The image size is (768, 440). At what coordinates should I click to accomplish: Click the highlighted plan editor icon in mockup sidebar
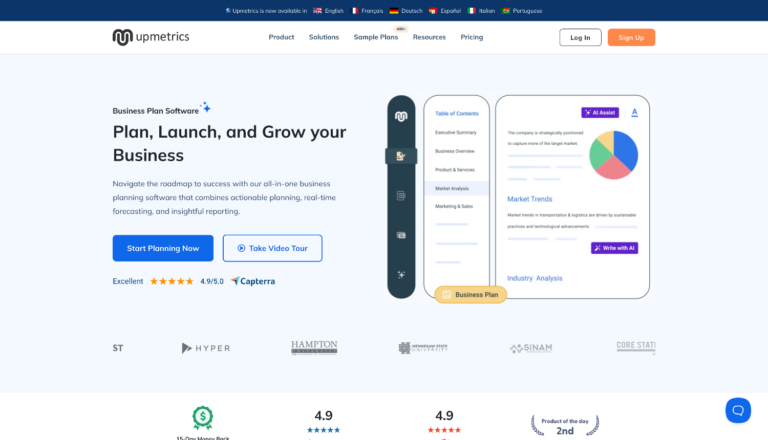point(401,156)
